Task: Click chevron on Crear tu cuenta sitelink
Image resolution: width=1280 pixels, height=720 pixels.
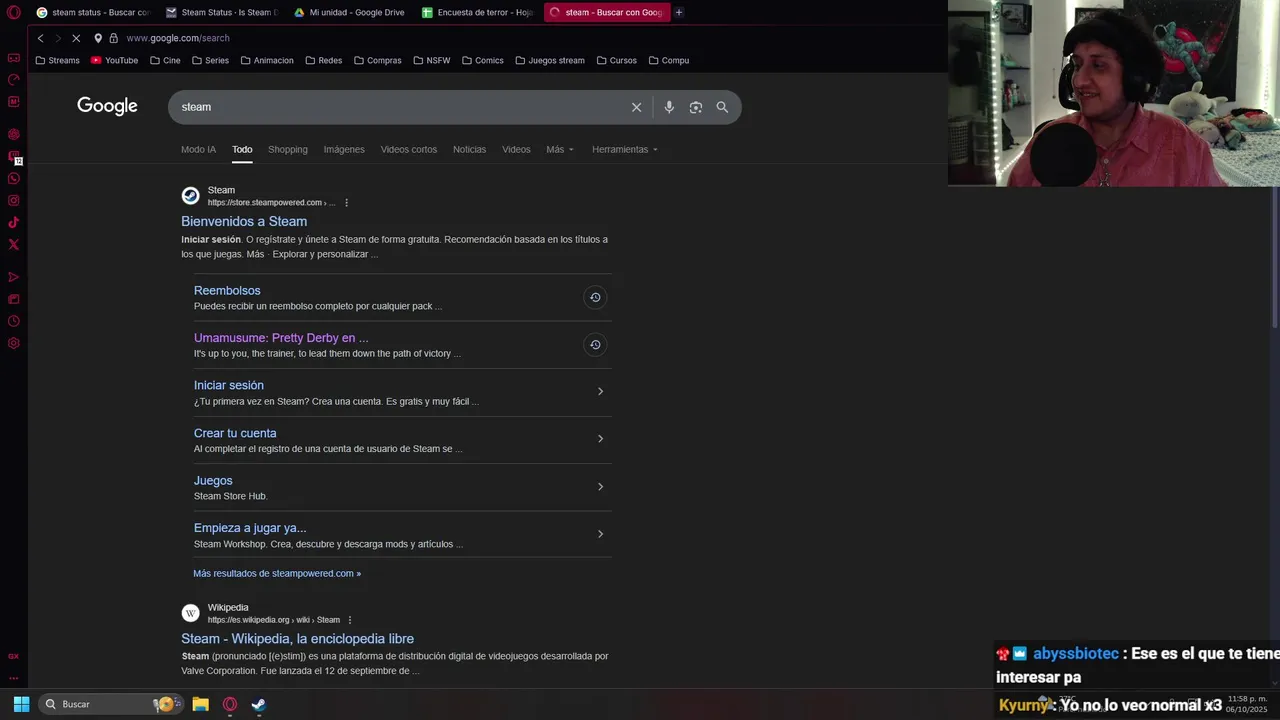Action: click(x=600, y=439)
